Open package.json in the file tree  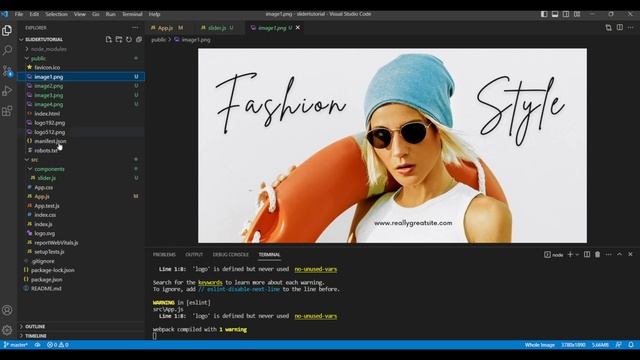tap(81, 280)
